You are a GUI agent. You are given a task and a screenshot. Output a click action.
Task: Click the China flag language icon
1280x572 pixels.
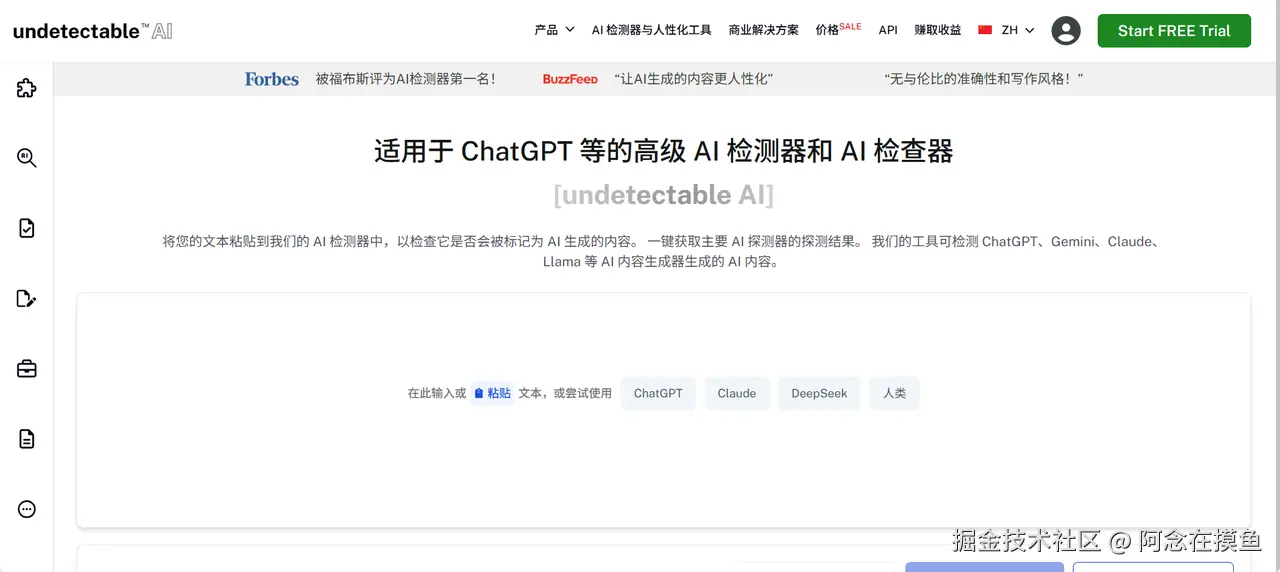(985, 30)
